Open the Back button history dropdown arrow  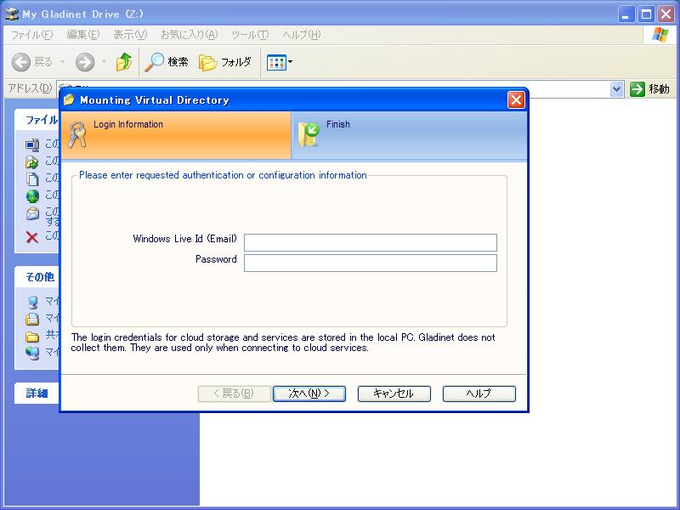coord(62,62)
